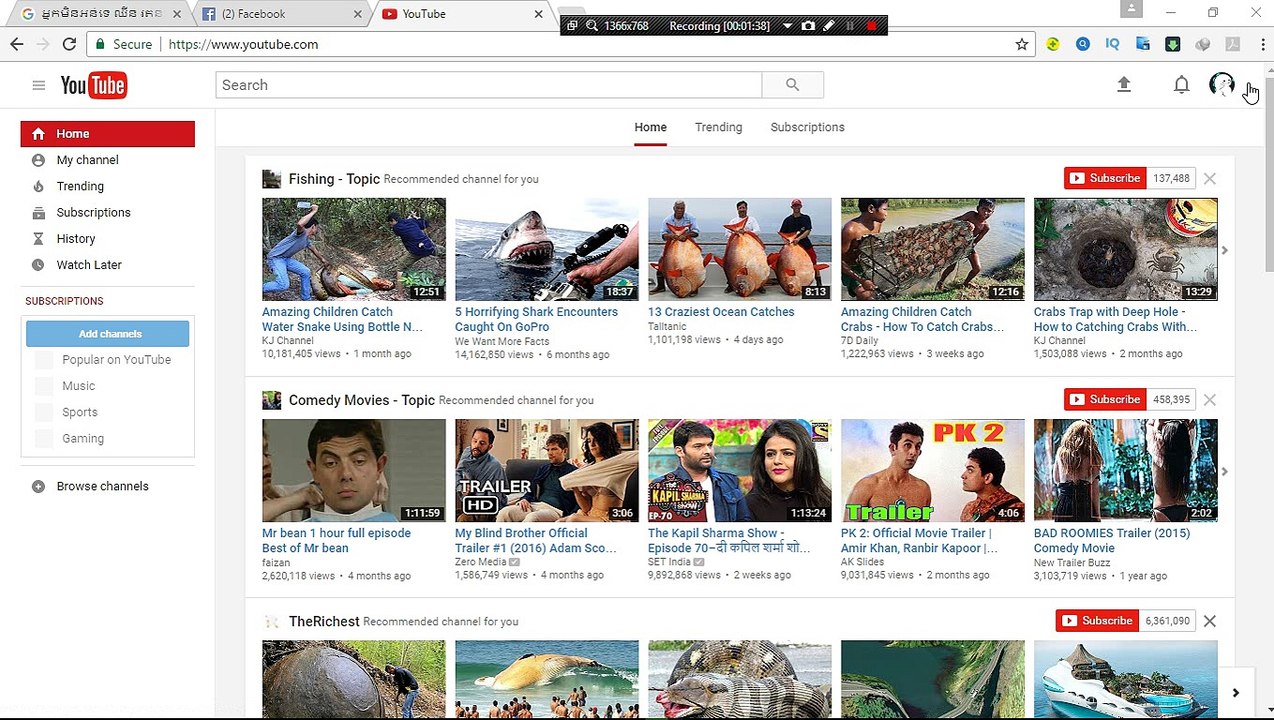Click the Subscriptions sidebar icon
Screen dimensions: 1274x720
coord(38,213)
